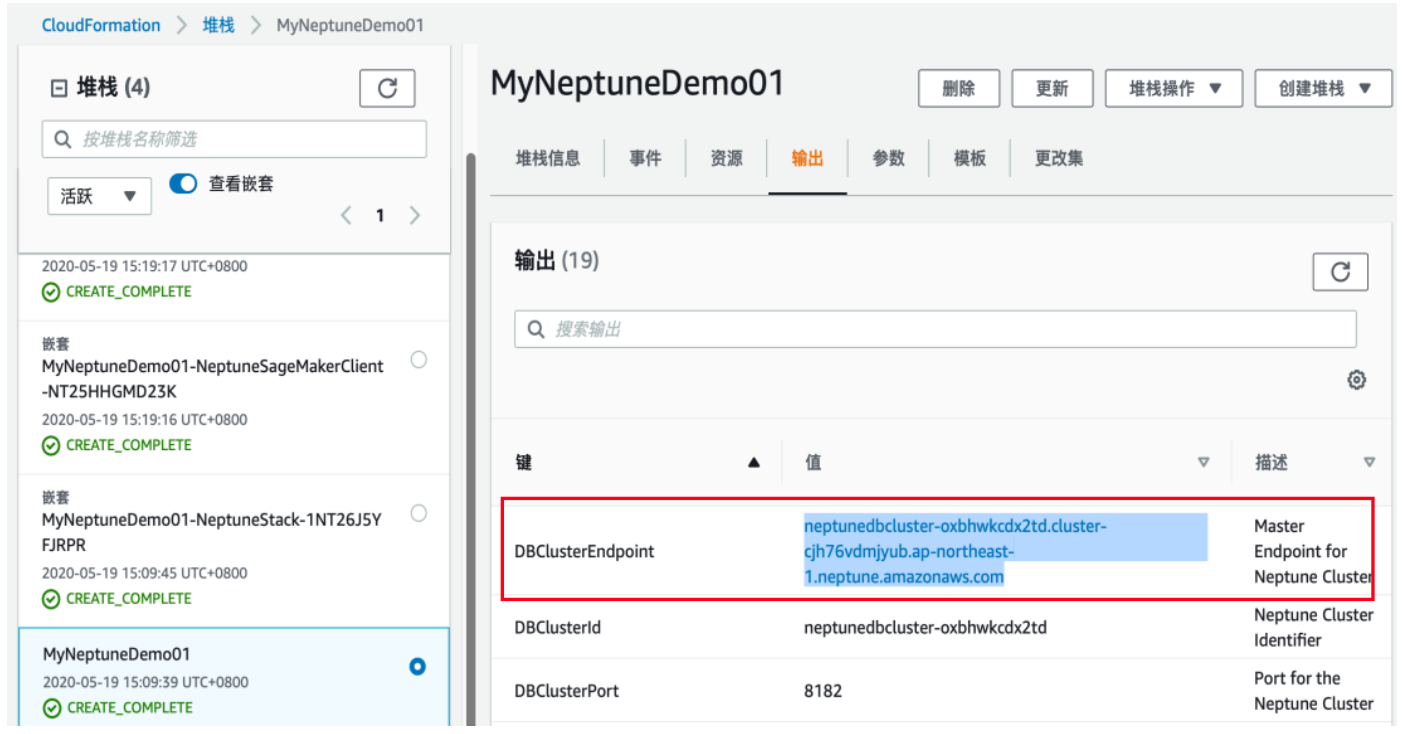This screenshot has height=734, width=1402.
Task: Select MyNeptuneDemo01-NeptuneSageMakerClient stack radio button
Action: [x=419, y=360]
